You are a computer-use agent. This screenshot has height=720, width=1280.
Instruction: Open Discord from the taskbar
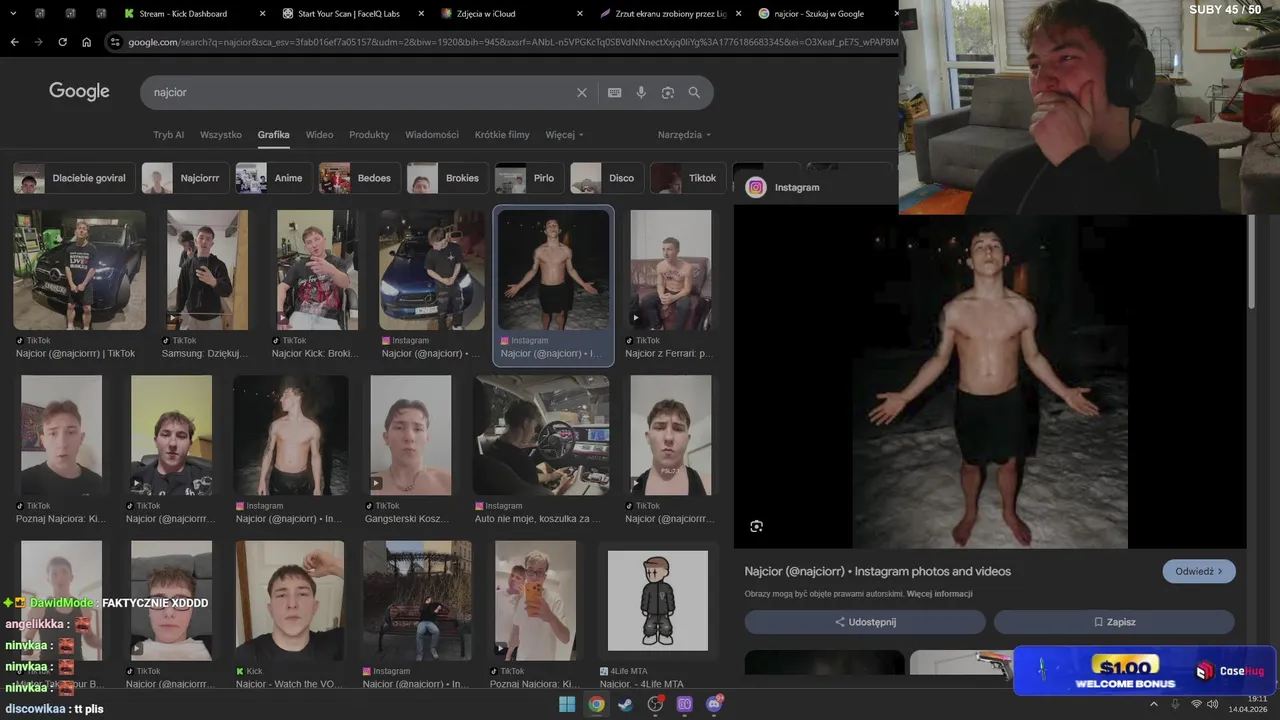(x=714, y=704)
